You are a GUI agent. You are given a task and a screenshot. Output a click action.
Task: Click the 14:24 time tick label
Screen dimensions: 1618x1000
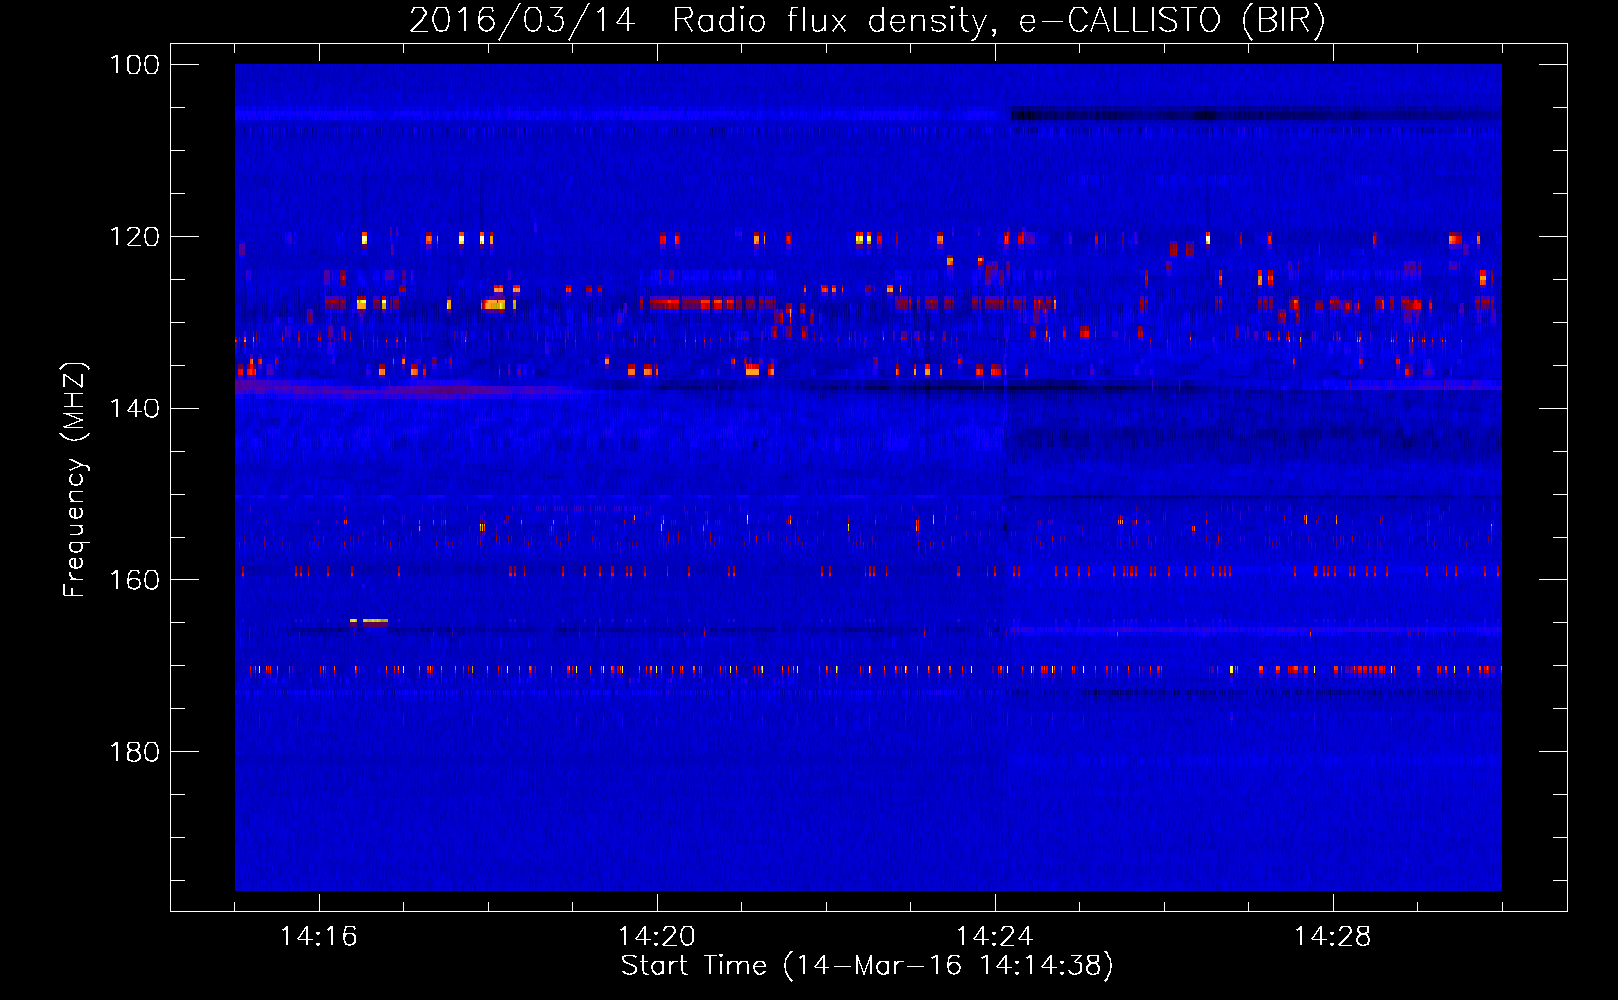995,937
